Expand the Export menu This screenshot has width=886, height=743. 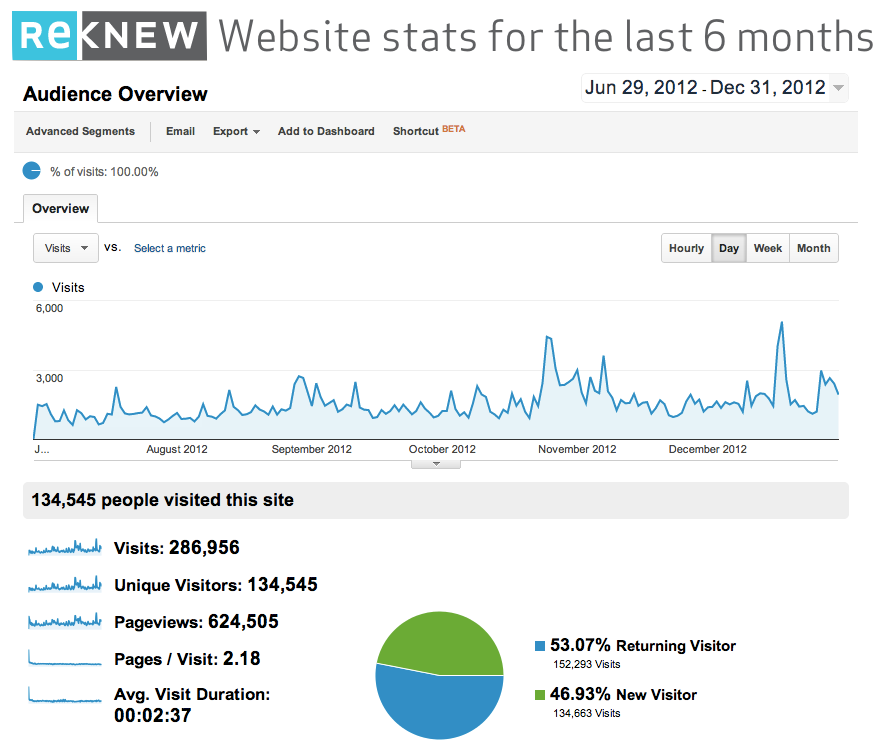pyautogui.click(x=236, y=131)
